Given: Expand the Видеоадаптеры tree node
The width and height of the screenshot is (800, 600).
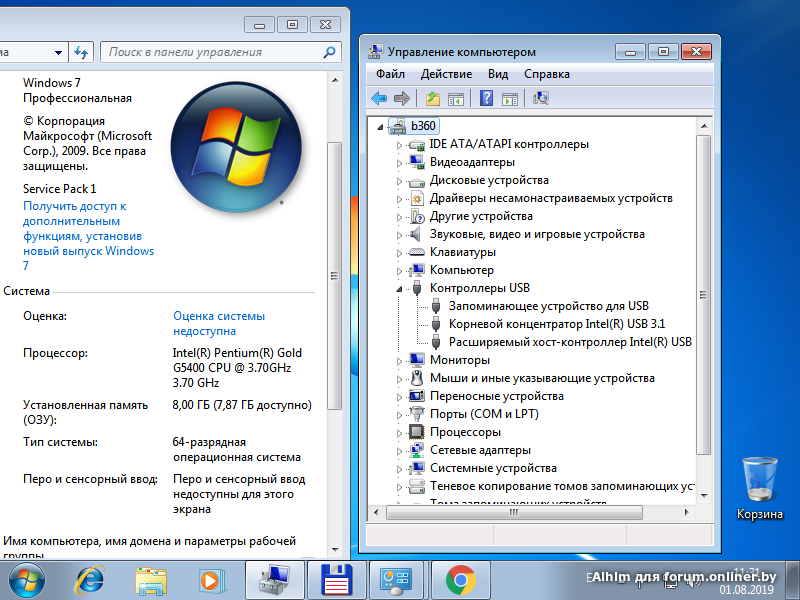Looking at the screenshot, I should pos(400,162).
